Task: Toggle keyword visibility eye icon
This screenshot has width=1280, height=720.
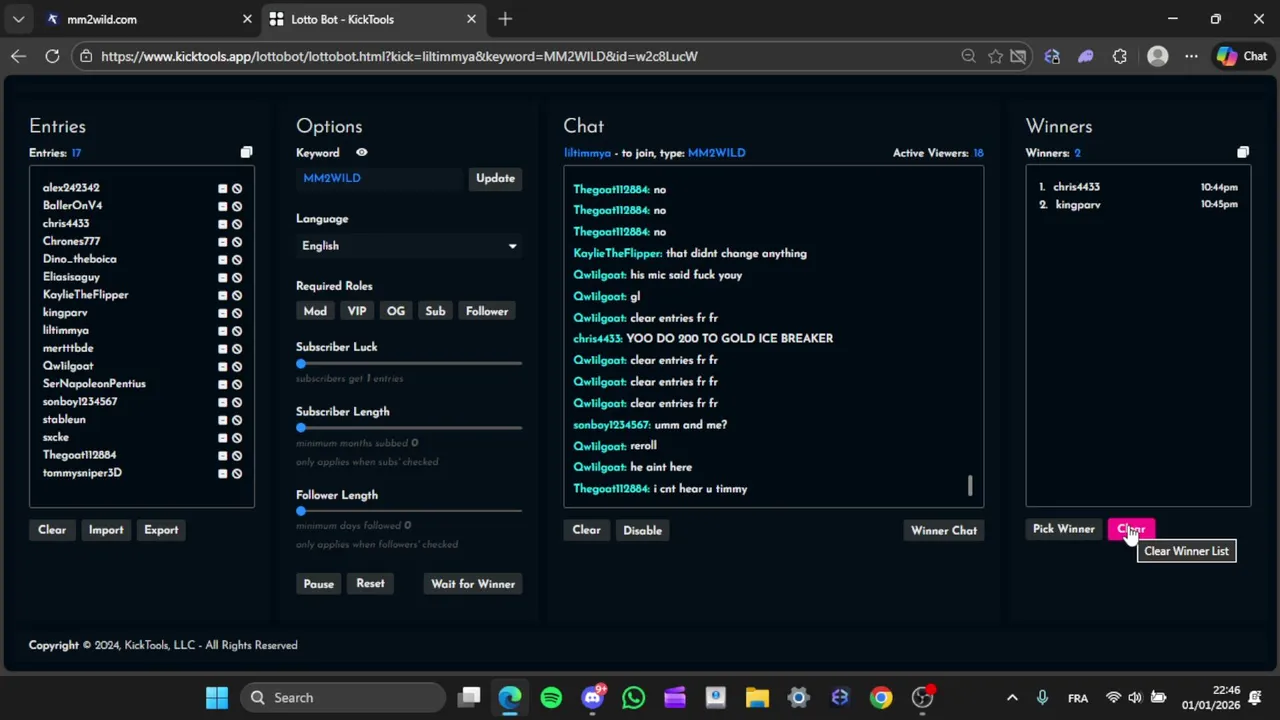Action: coord(361,153)
